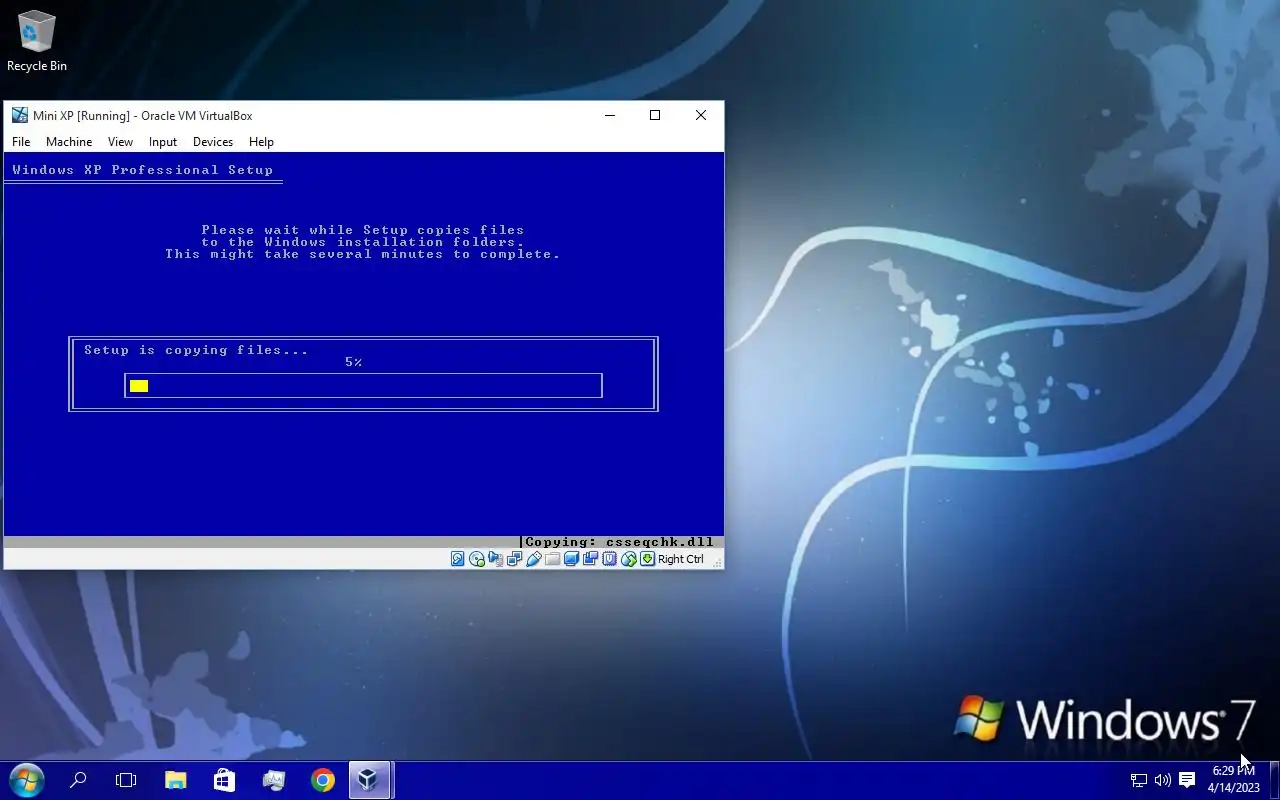
Task: Open the Machine menu
Action: click(69, 142)
